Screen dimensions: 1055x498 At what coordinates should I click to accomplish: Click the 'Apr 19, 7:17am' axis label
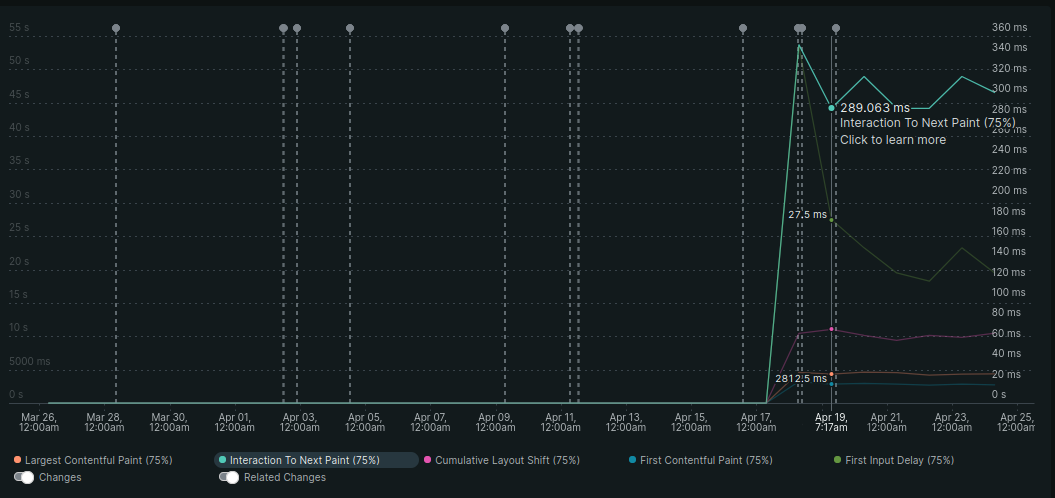coord(832,422)
